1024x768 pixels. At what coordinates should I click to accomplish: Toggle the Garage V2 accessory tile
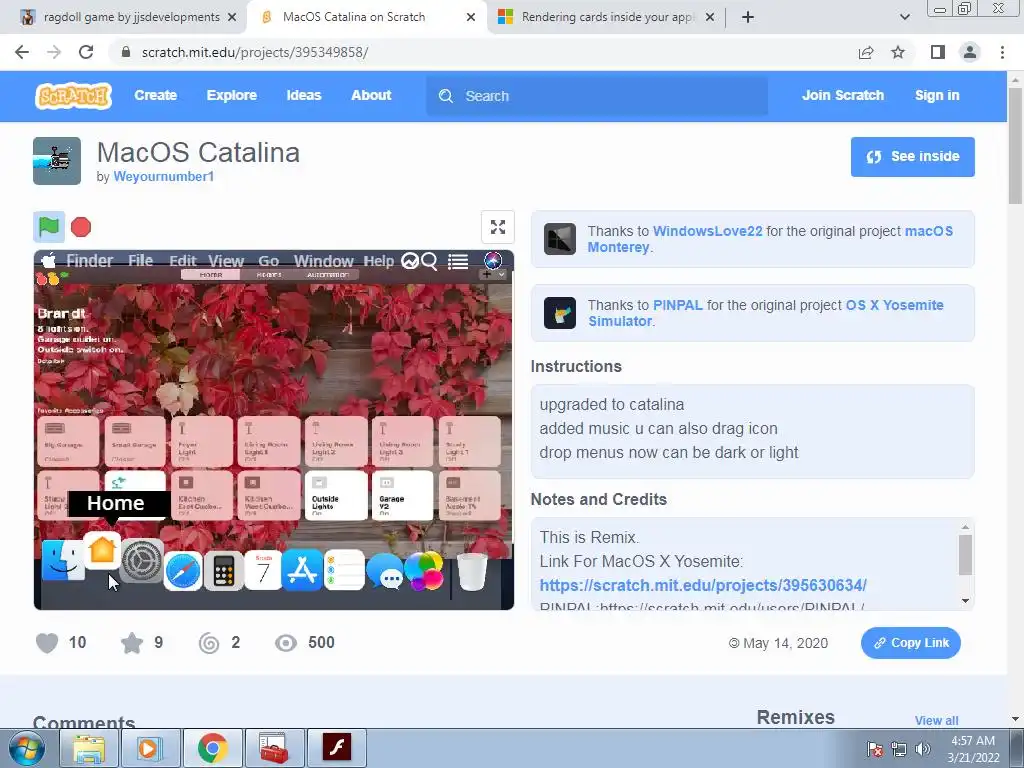pos(402,495)
